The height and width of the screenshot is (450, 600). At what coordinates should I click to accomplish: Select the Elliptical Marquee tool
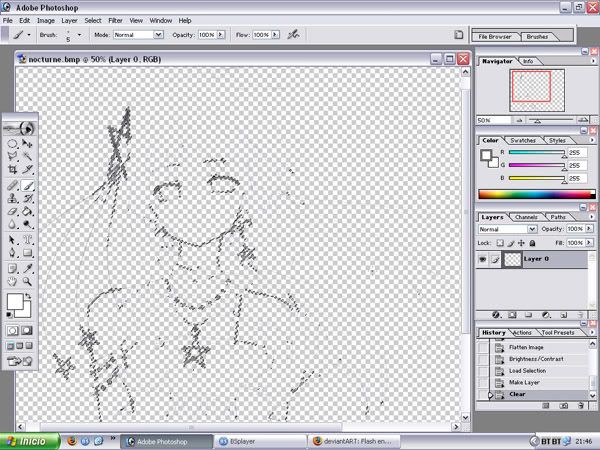12,144
